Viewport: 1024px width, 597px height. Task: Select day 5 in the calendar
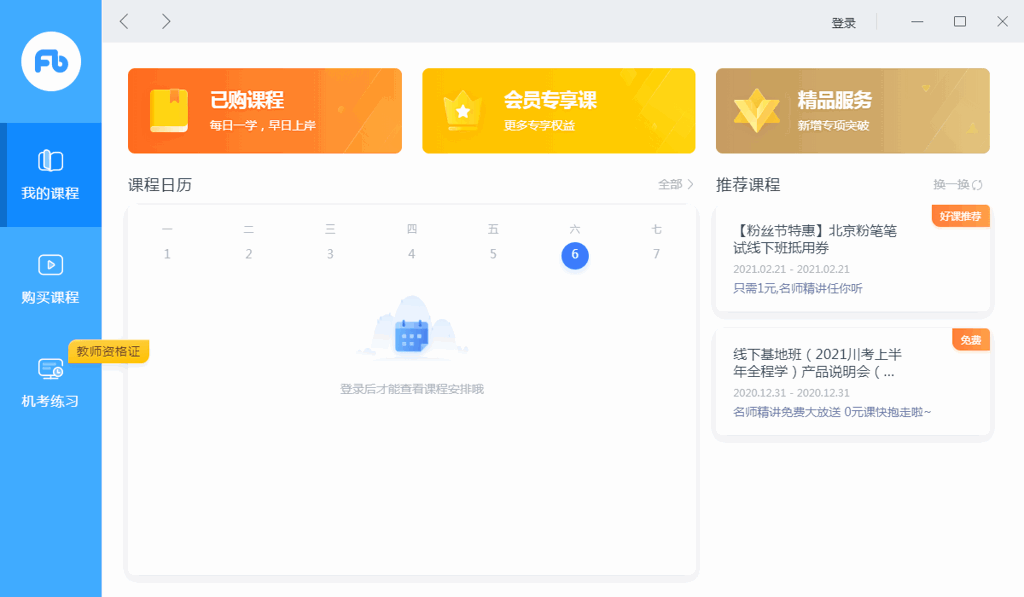(493, 254)
